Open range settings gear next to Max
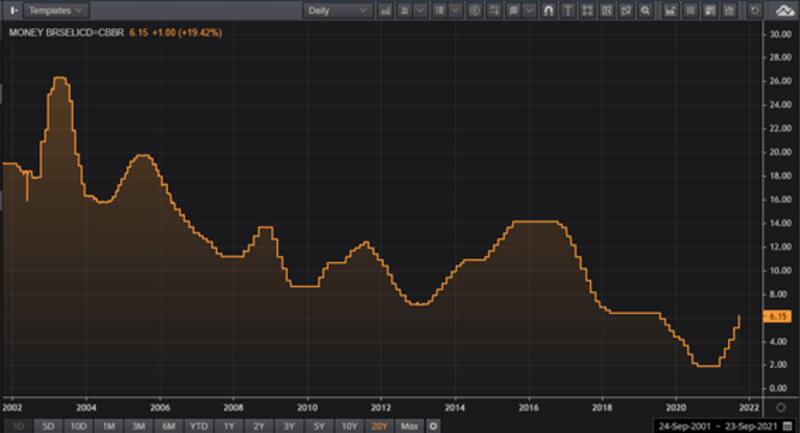The width and height of the screenshot is (800, 433). (433, 426)
